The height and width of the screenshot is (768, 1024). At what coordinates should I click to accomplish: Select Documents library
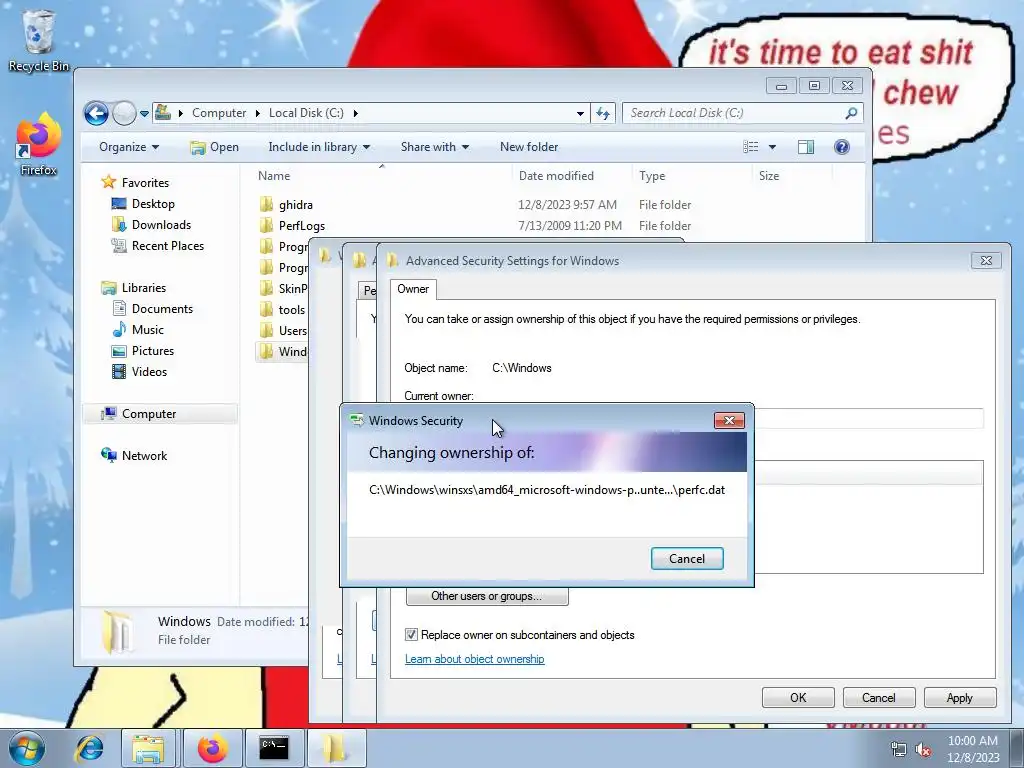coord(162,308)
